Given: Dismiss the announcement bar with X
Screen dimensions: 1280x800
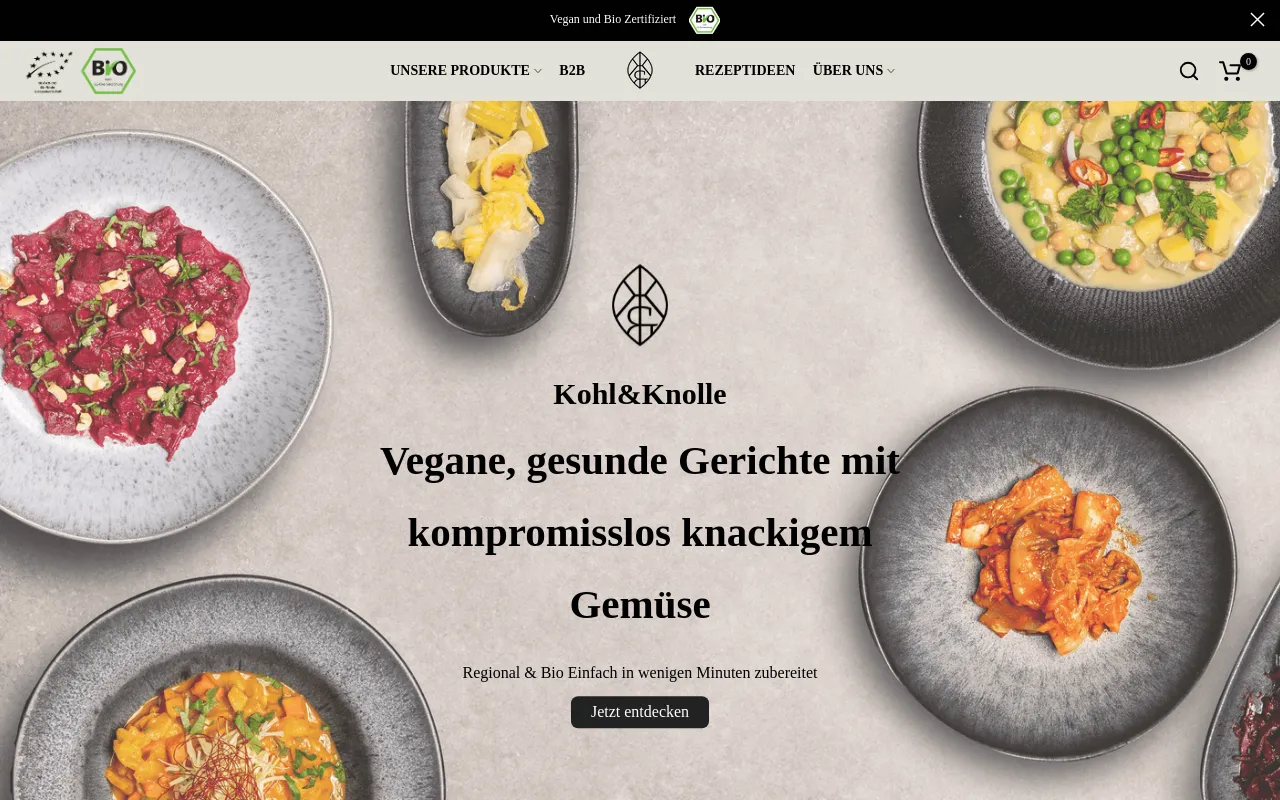Looking at the screenshot, I should tap(1257, 19).
